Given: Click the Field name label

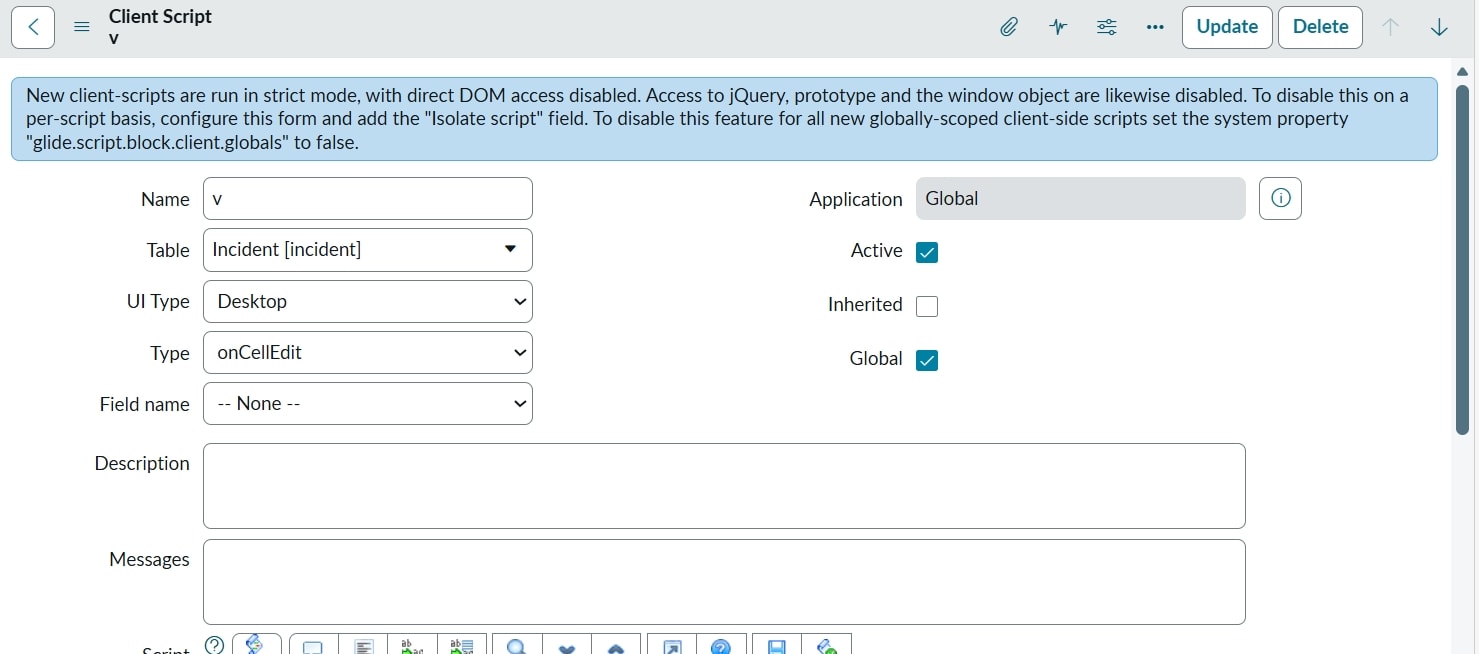Looking at the screenshot, I should (145, 404).
